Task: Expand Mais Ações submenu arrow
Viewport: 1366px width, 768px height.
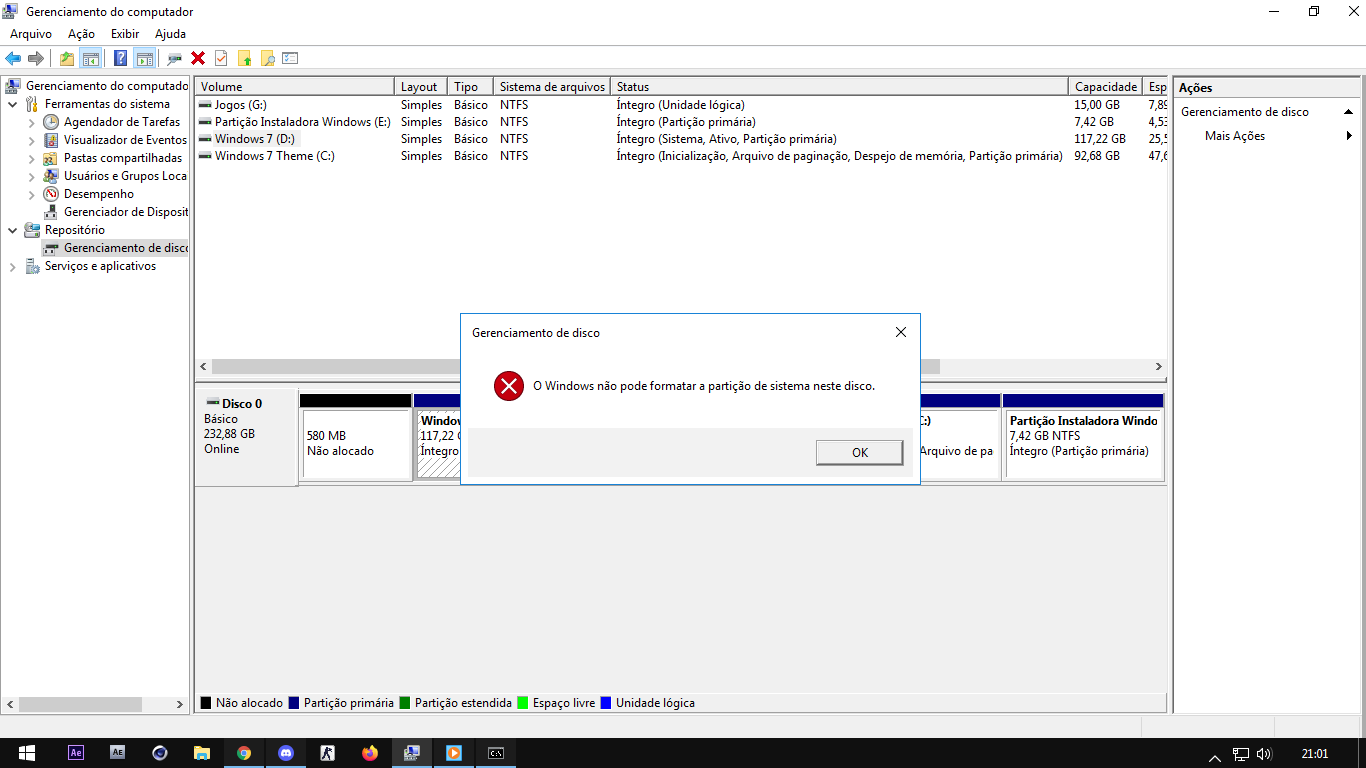Action: 1350,136
